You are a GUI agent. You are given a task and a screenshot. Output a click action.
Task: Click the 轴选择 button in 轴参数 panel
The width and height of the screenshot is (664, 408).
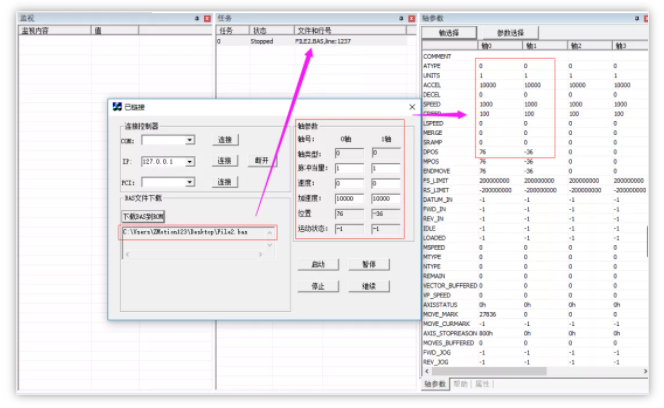click(449, 33)
